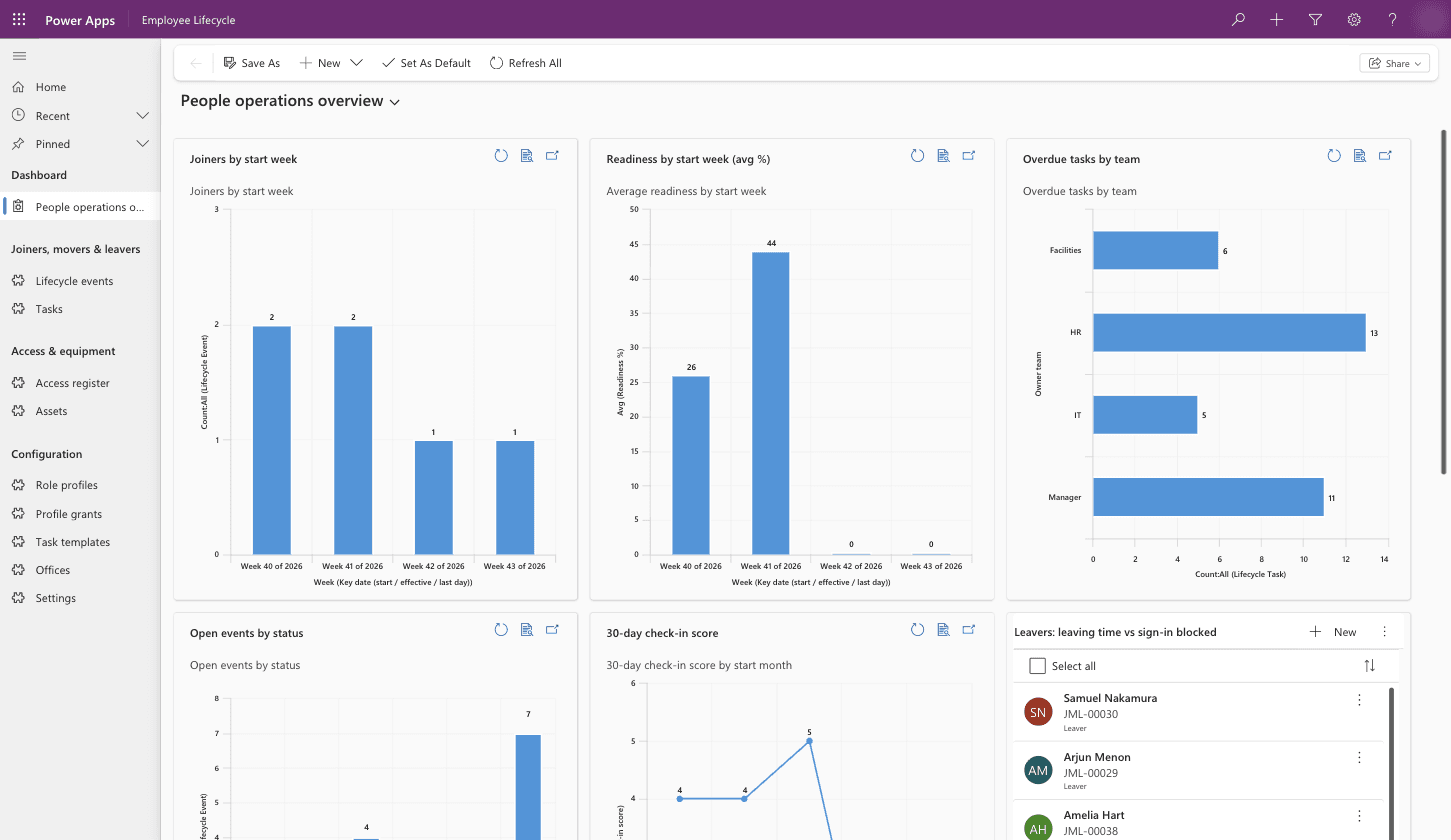1451x840 pixels.
Task: Click the Week 41 bar showing 44 readiness
Action: (x=770, y=403)
